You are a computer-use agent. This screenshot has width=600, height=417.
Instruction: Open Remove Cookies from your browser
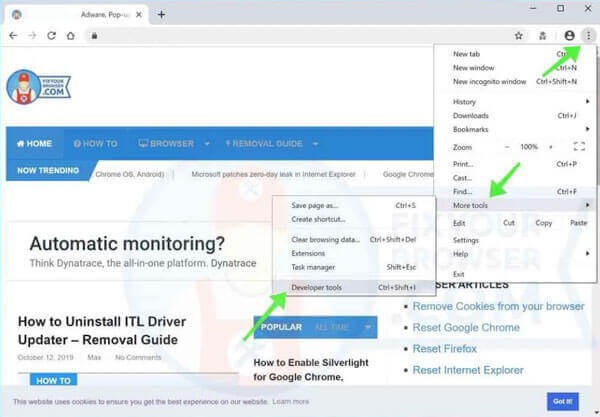498,306
